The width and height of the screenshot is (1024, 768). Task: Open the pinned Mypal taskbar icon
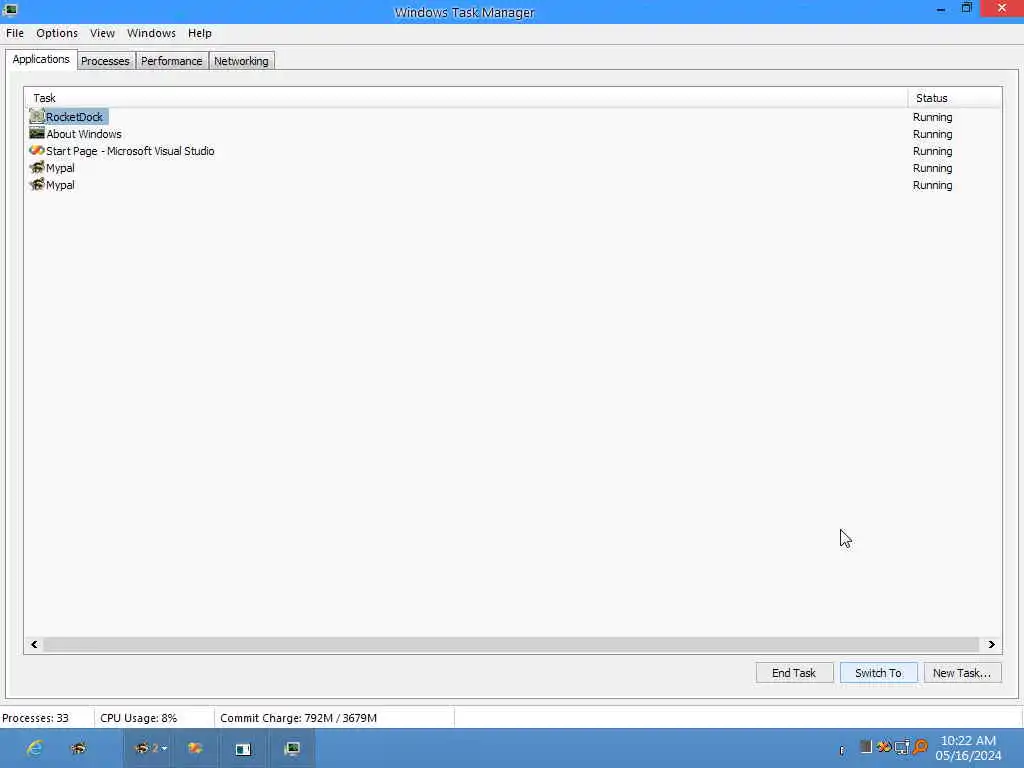click(x=78, y=748)
